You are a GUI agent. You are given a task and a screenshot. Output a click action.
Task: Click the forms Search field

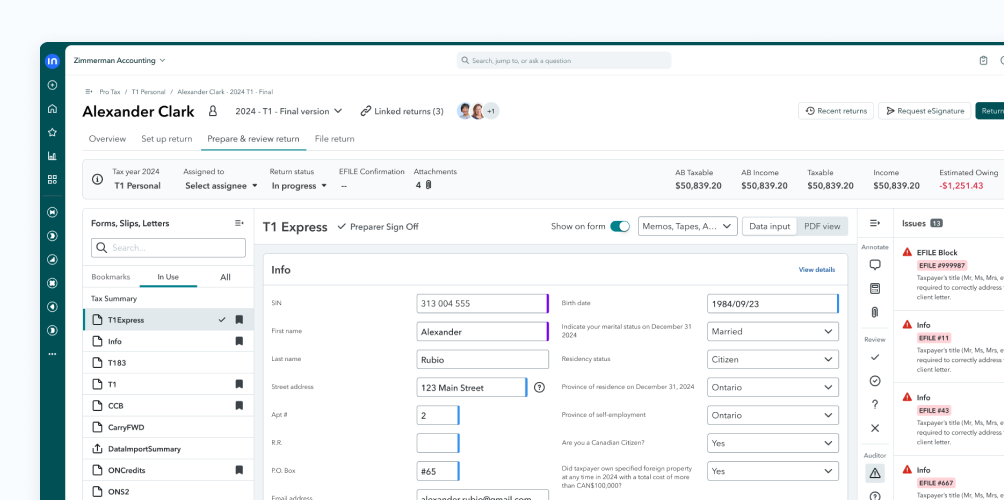pos(168,248)
